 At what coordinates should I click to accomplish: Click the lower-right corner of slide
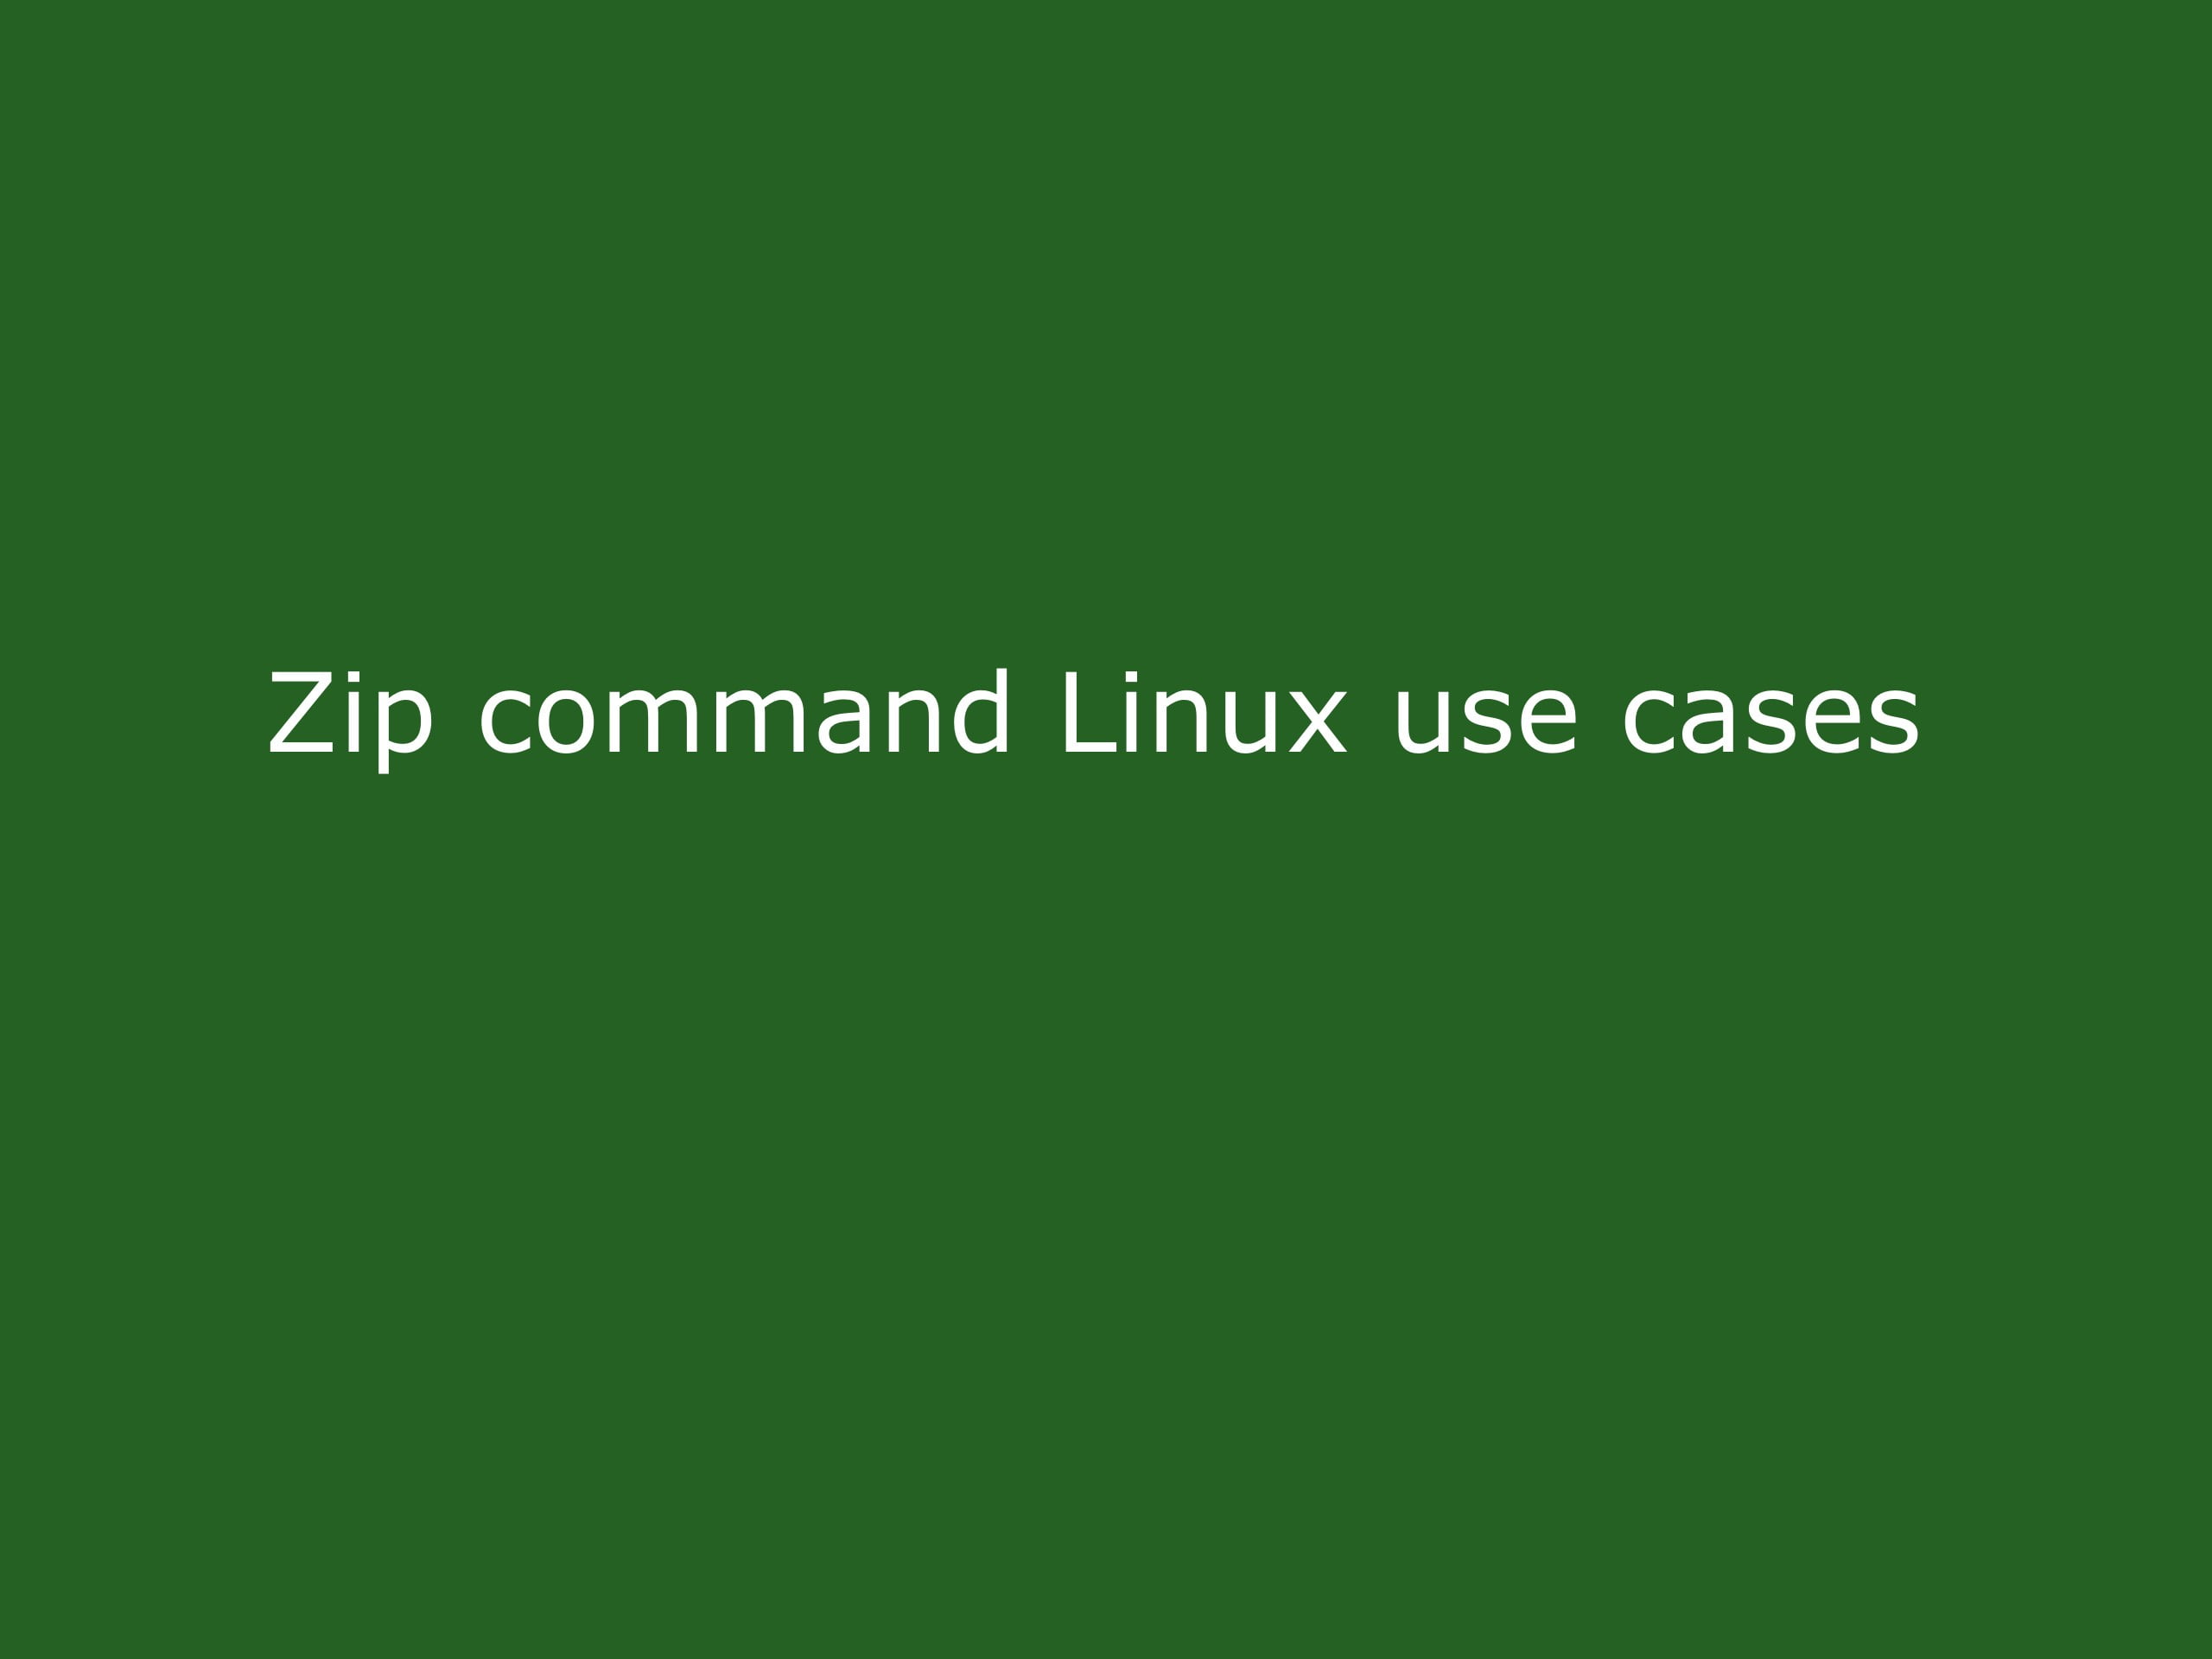point(2210,1657)
